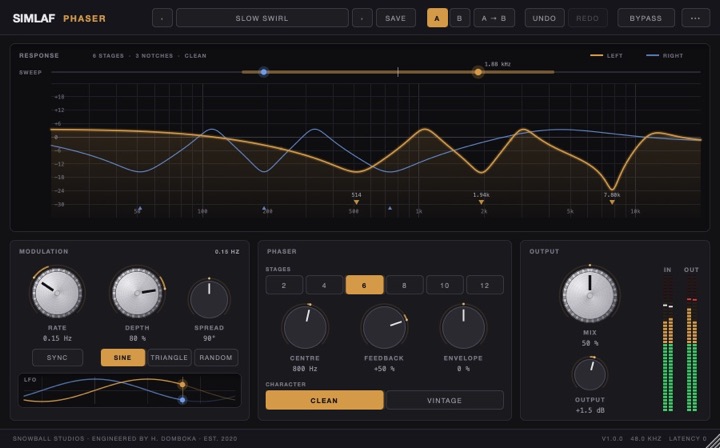Click the +1.5 dB output value

tap(590, 410)
